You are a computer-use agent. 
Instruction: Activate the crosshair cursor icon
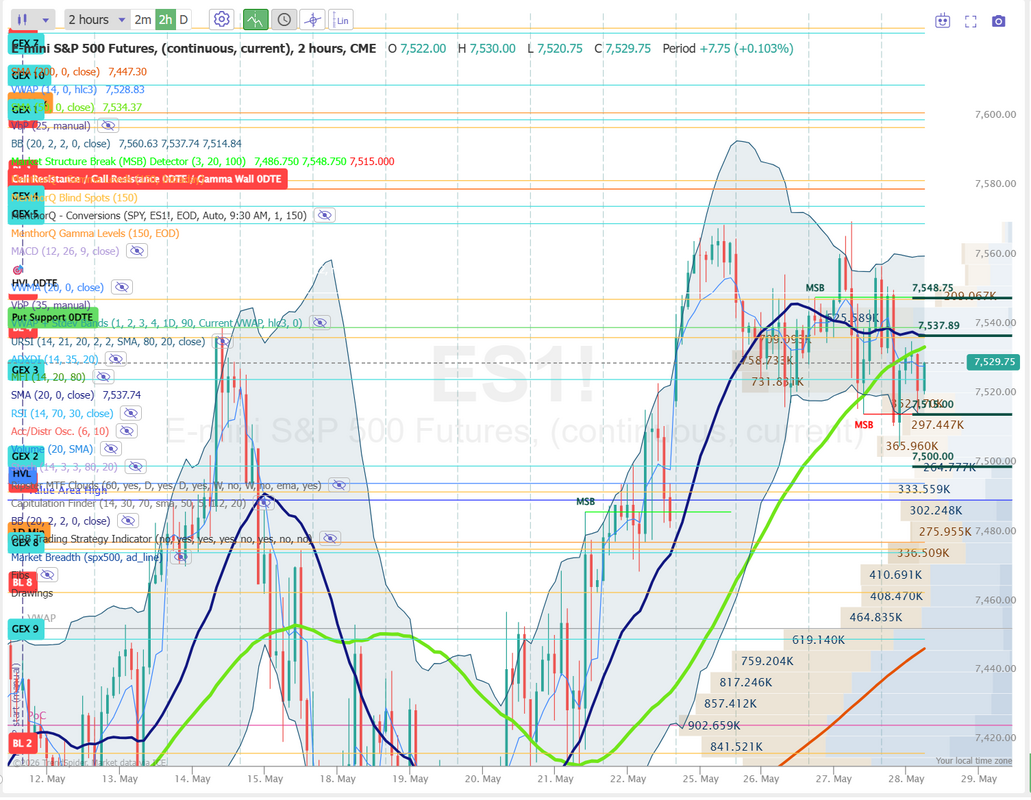tap(313, 20)
